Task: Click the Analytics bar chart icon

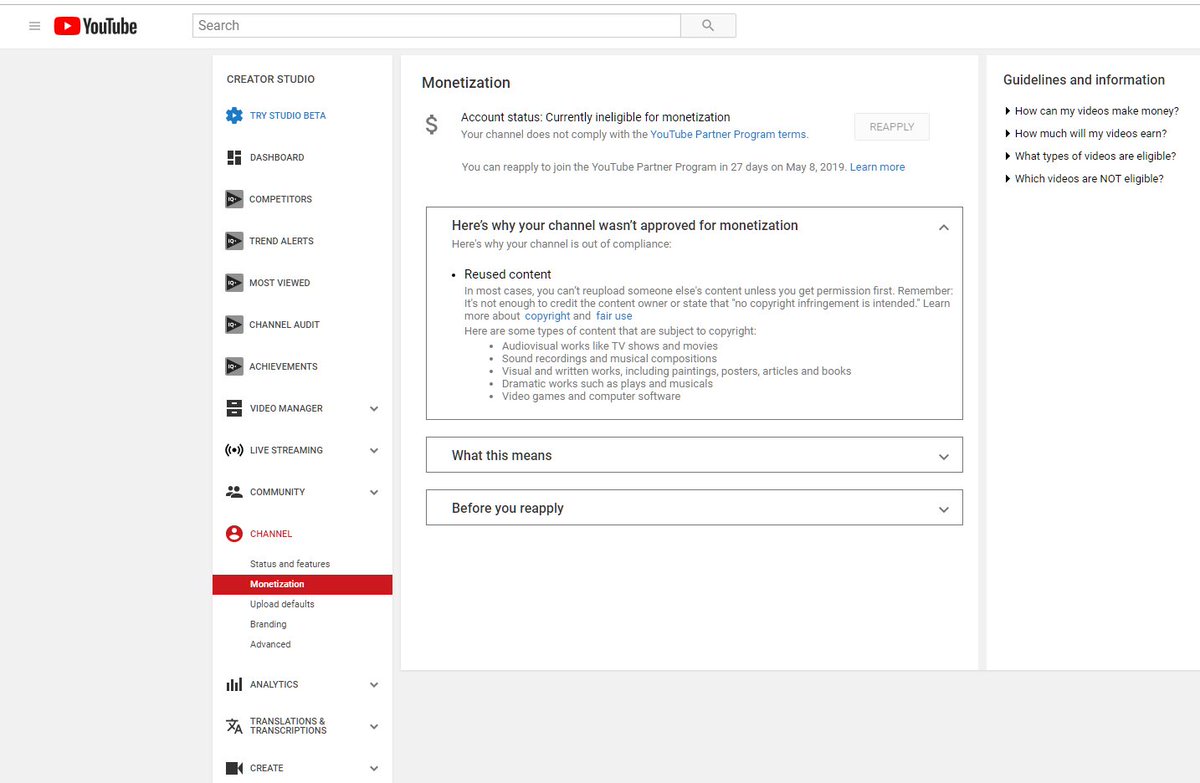Action: click(x=234, y=685)
